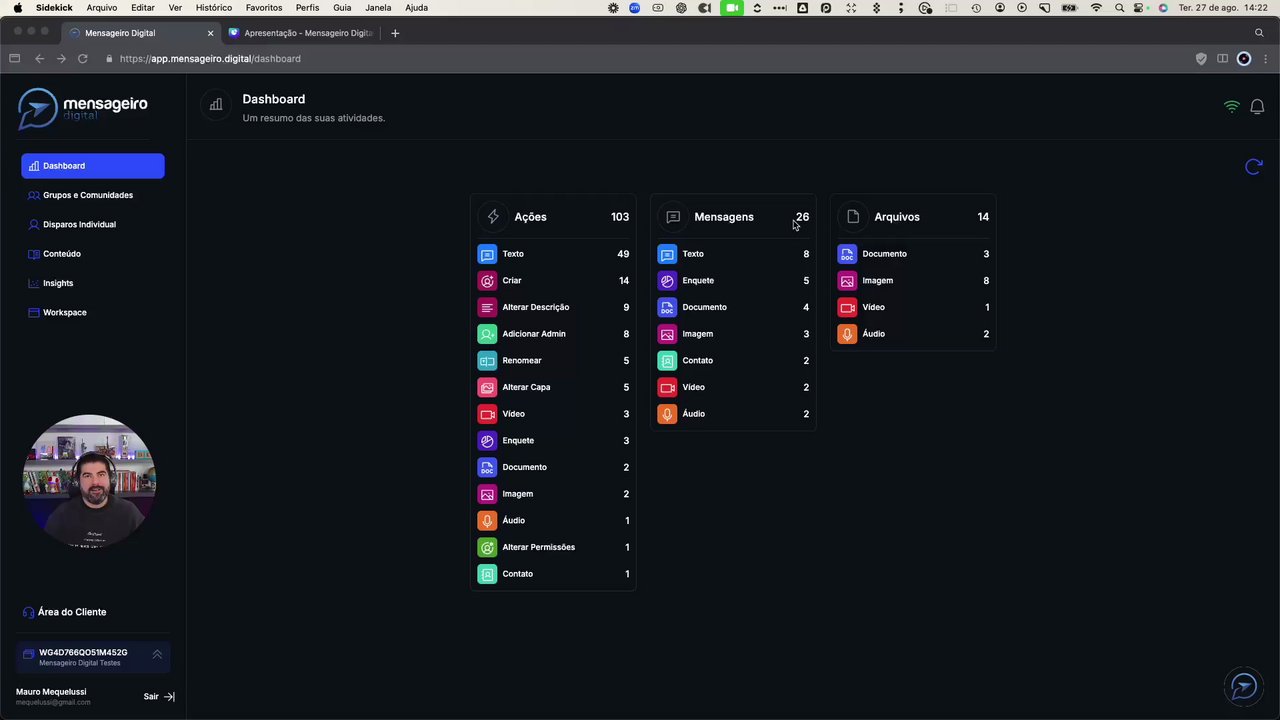Click the Imagem row in Ações

pyautogui.click(x=553, y=494)
